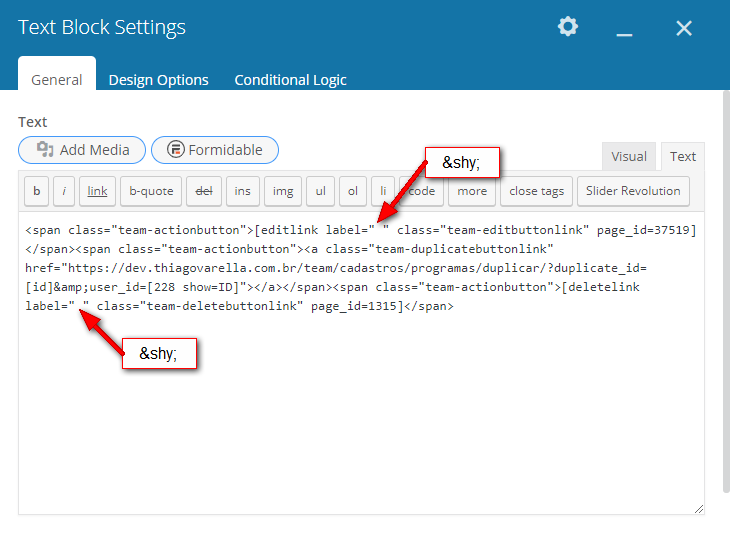Click the Add Media button
Viewport: 730px width, 533px height.
(x=82, y=150)
